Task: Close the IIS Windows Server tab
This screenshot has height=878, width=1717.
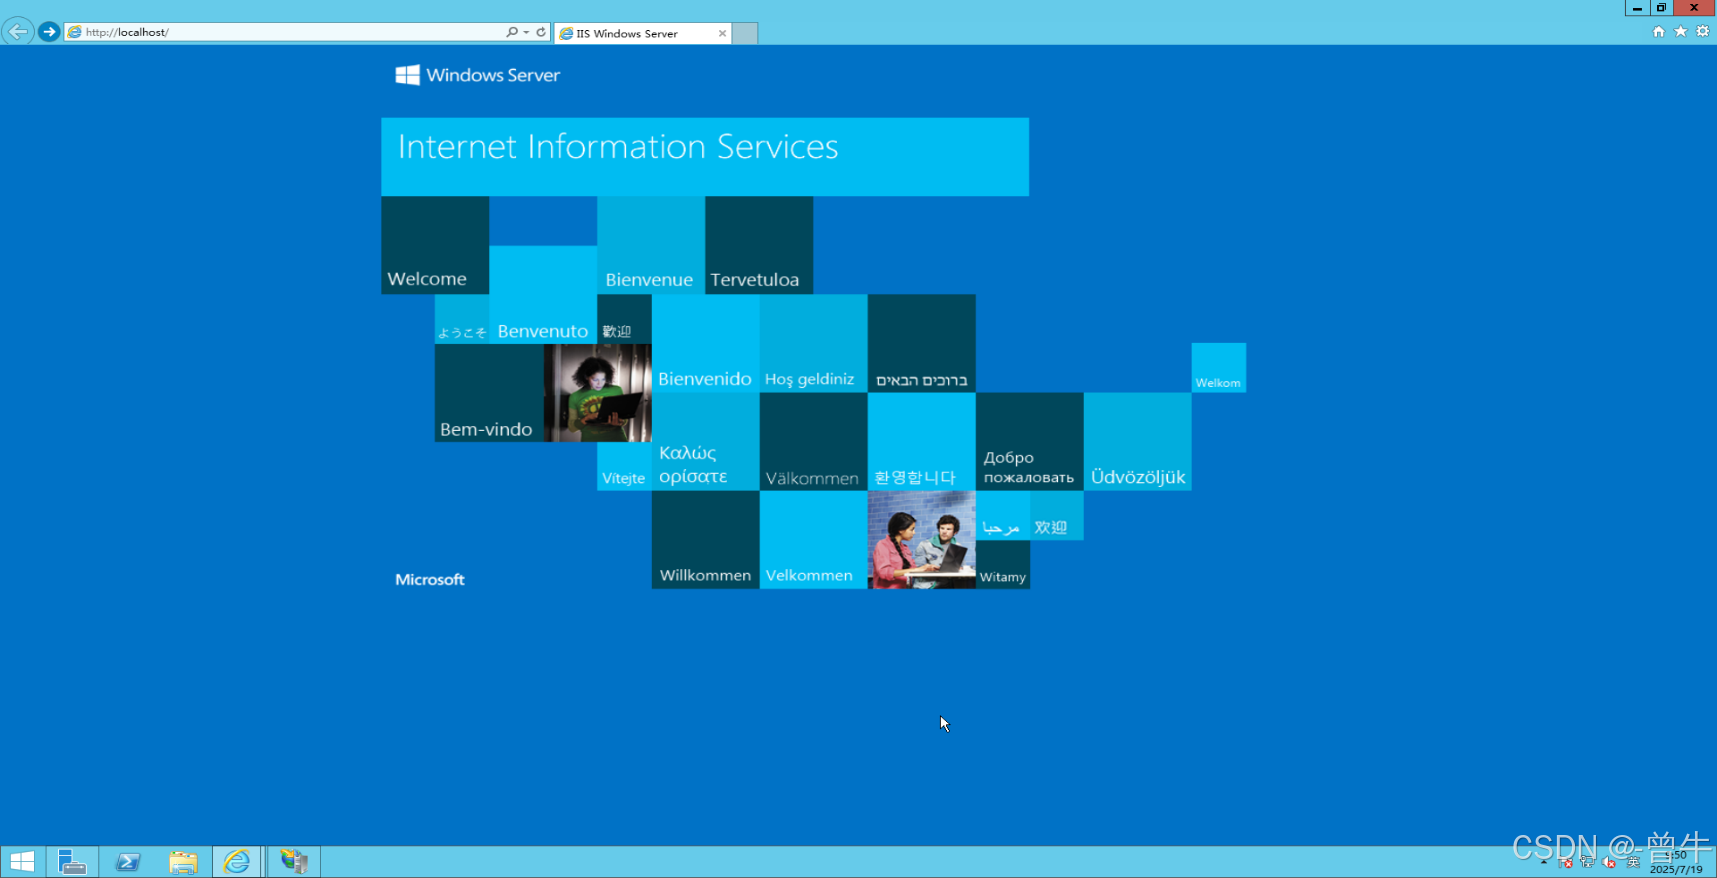Action: 722,33
